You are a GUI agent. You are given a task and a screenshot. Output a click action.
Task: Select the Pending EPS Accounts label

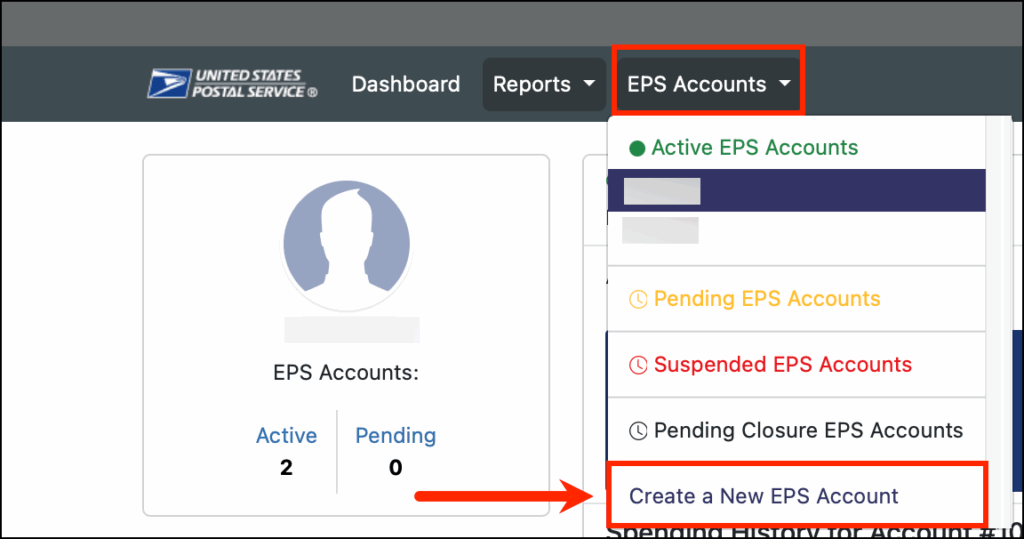click(x=767, y=299)
